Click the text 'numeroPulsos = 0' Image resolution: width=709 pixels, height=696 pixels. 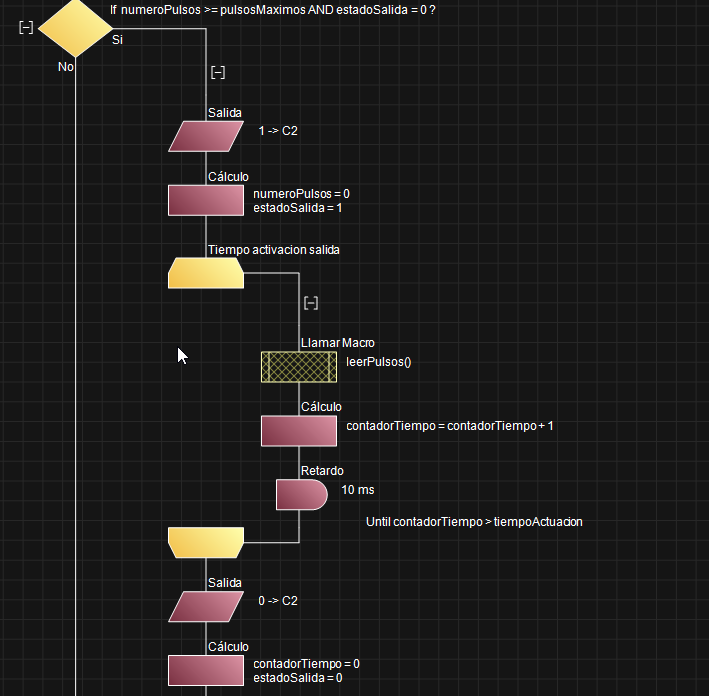coord(301,194)
